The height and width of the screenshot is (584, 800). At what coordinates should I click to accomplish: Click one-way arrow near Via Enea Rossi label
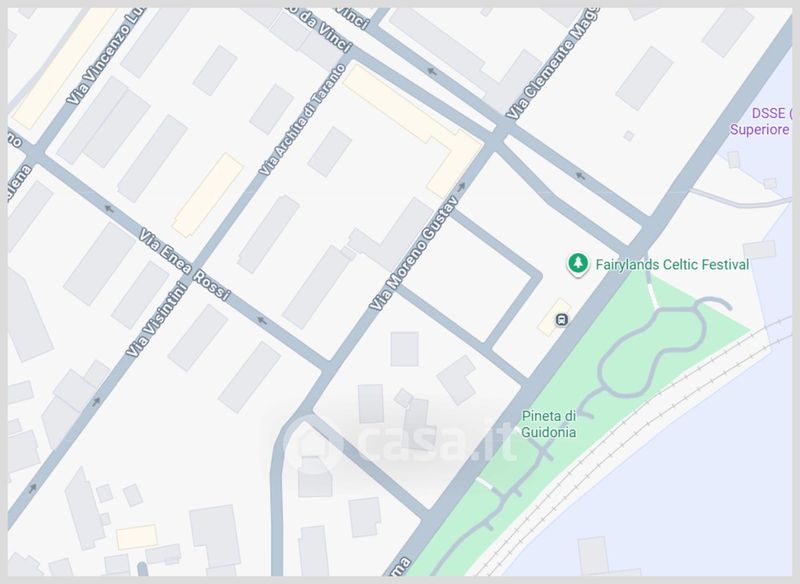[x=262, y=320]
